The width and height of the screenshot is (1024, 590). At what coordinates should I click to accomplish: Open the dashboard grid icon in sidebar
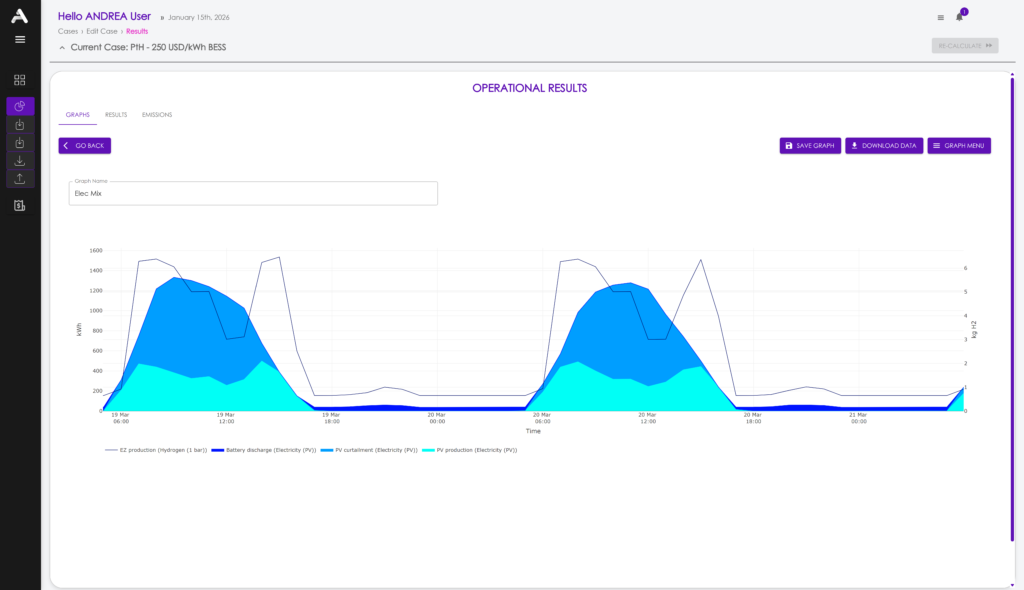pos(20,80)
